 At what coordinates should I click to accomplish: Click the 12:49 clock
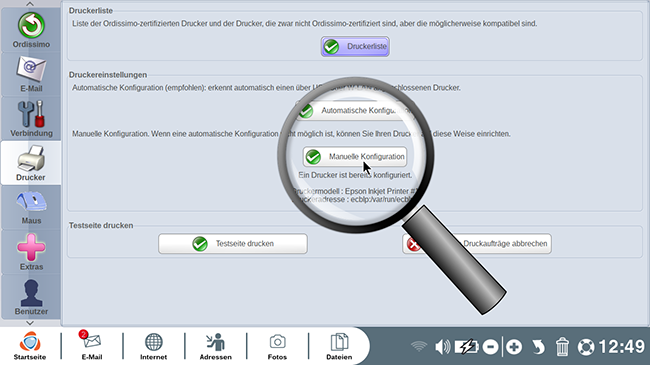click(622, 346)
